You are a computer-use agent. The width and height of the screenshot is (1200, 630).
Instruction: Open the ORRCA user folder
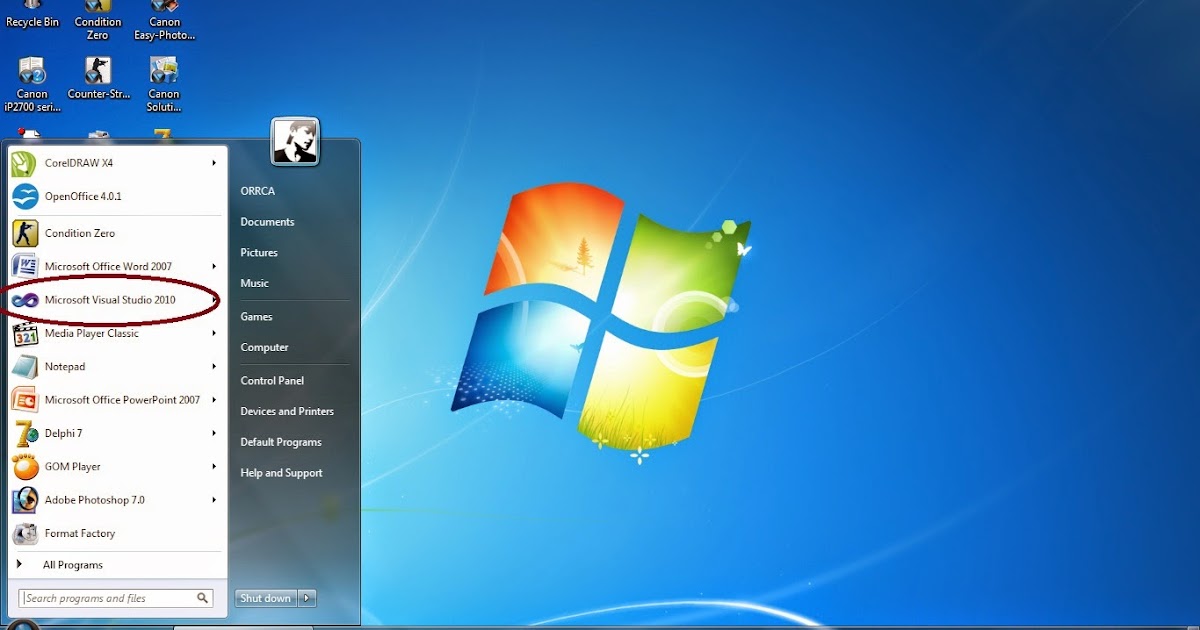pos(257,191)
